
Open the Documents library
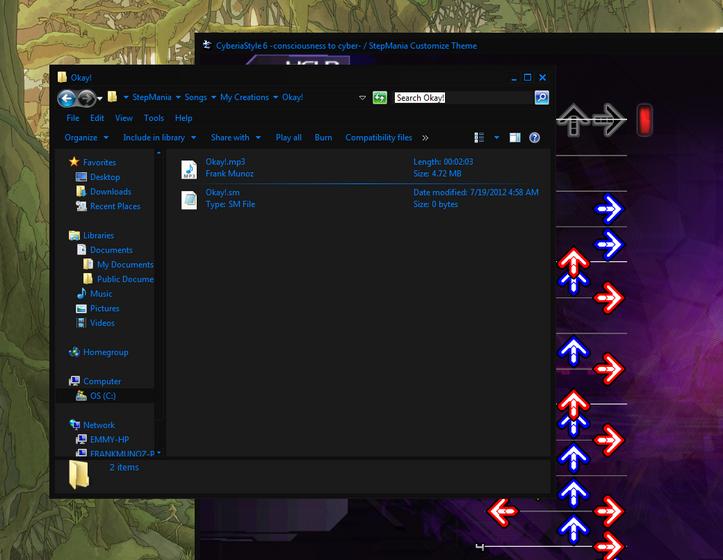coord(112,250)
